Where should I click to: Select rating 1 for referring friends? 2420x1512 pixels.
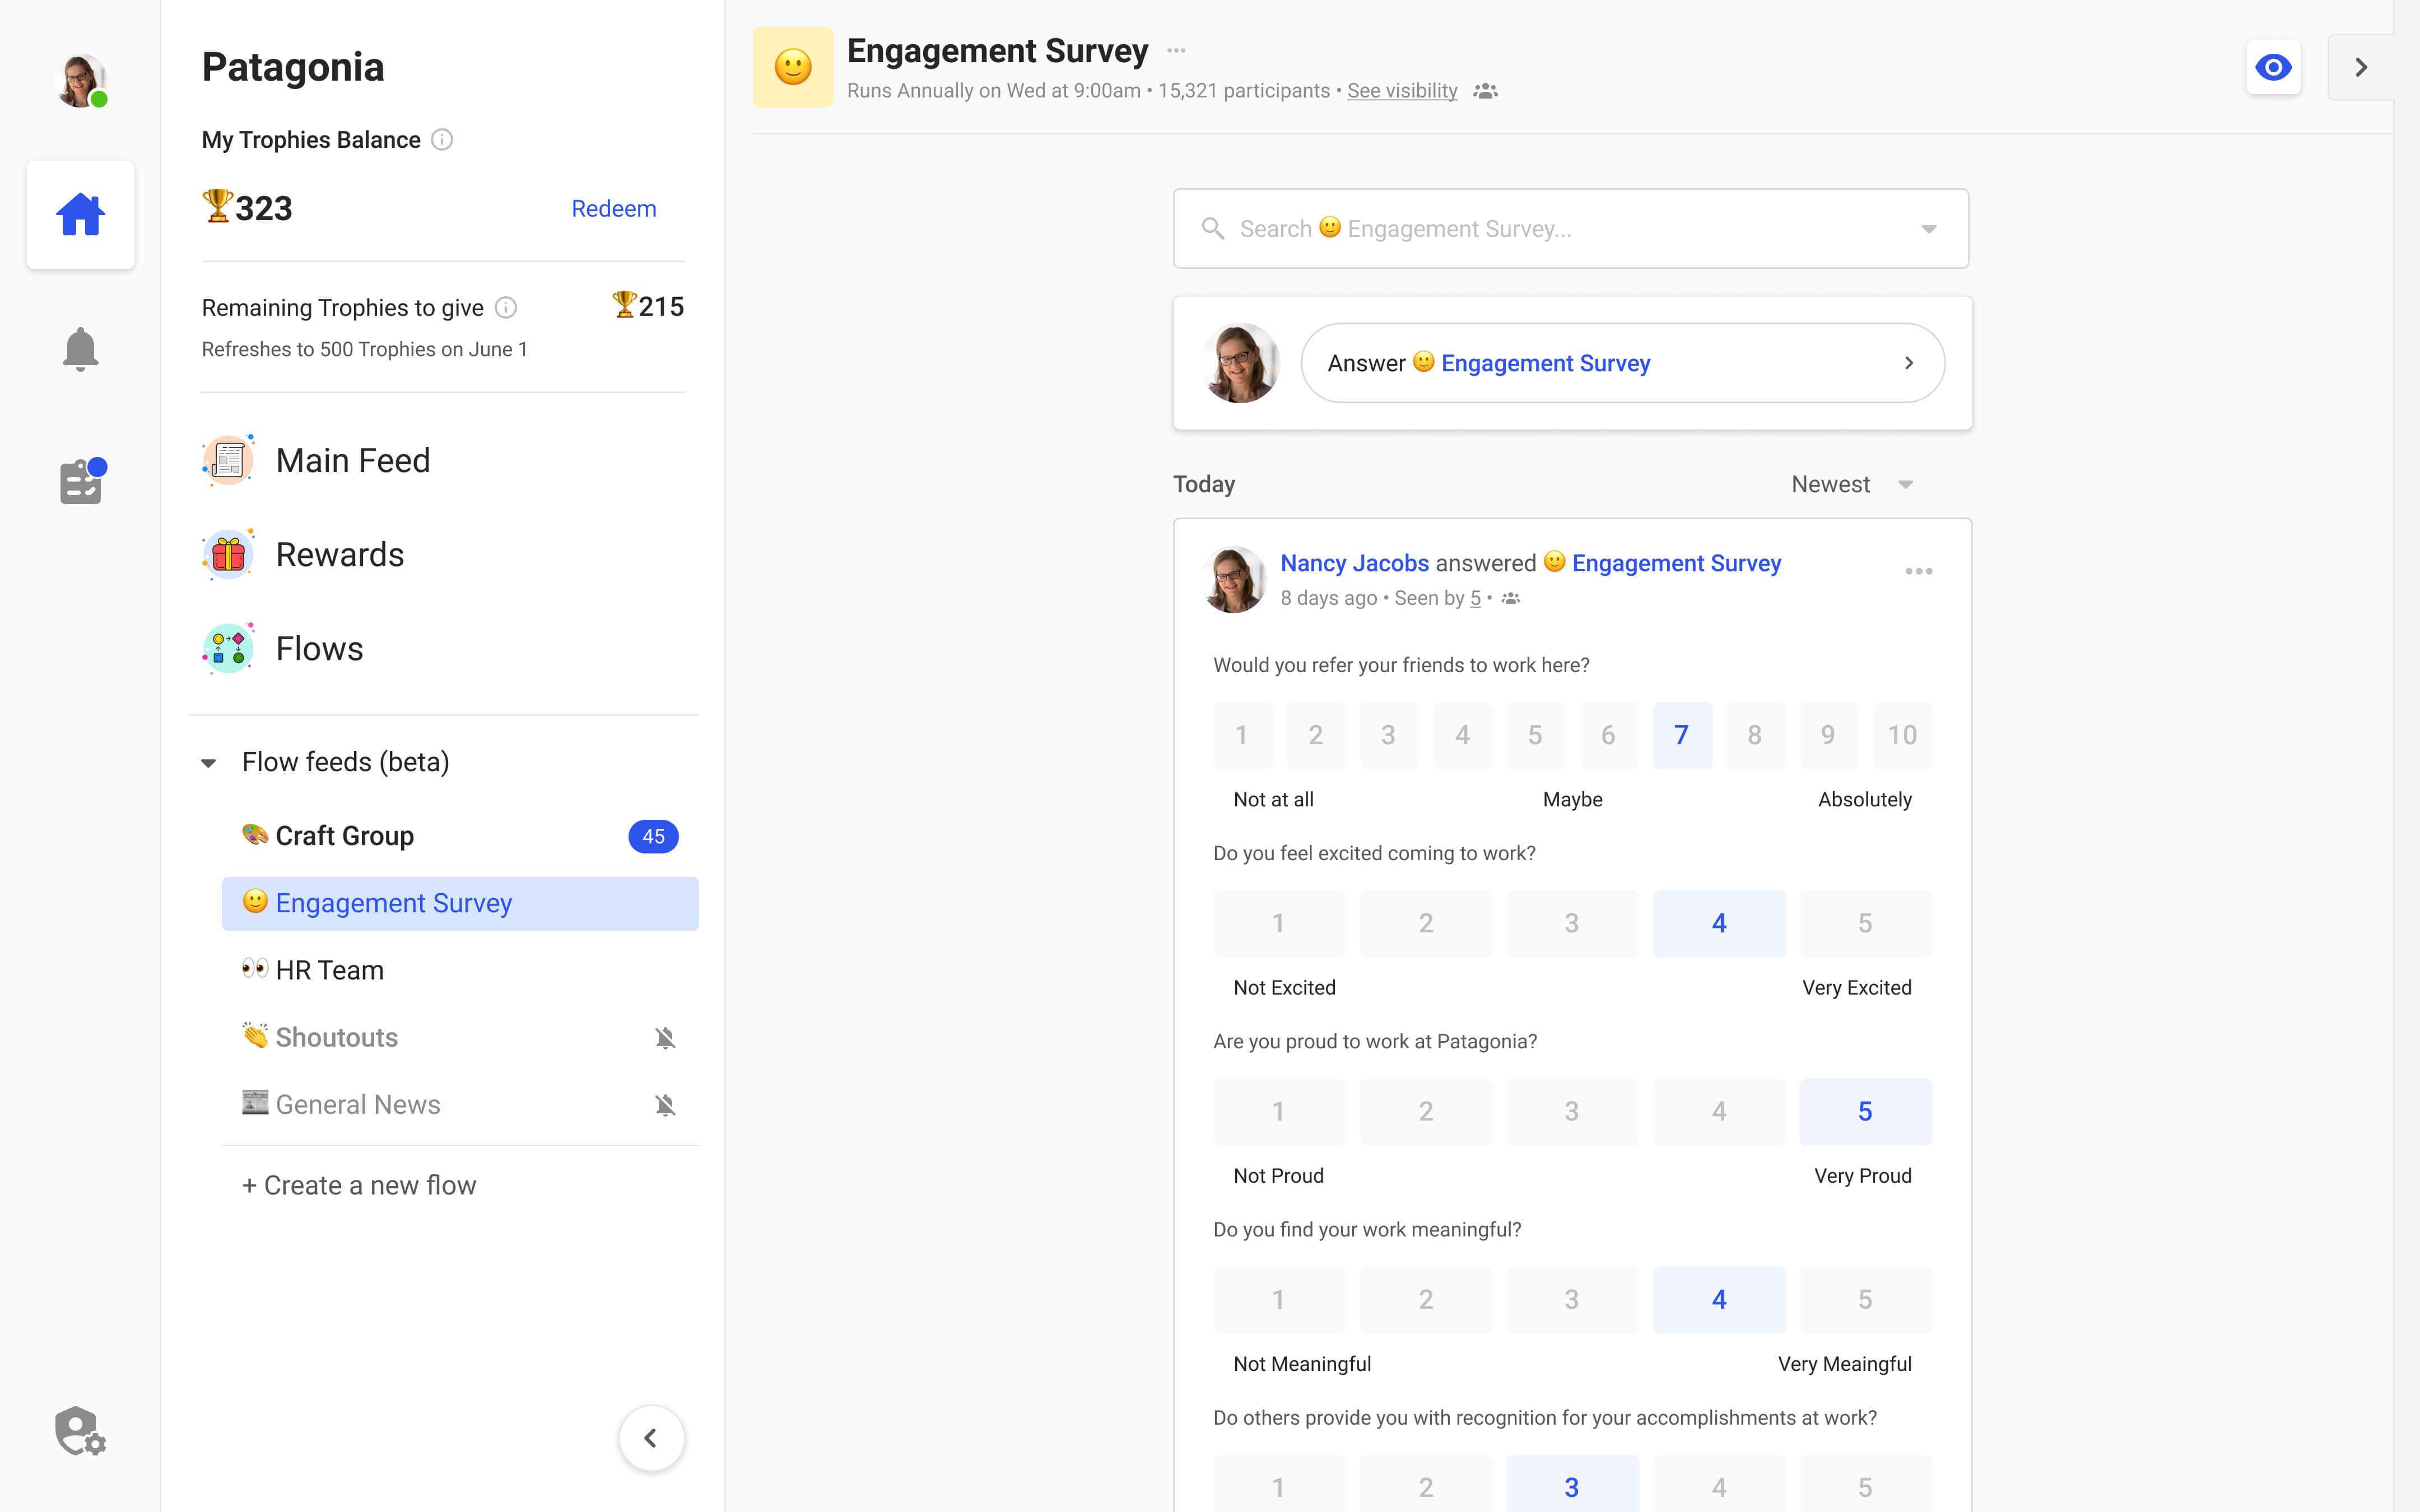pyautogui.click(x=1242, y=735)
